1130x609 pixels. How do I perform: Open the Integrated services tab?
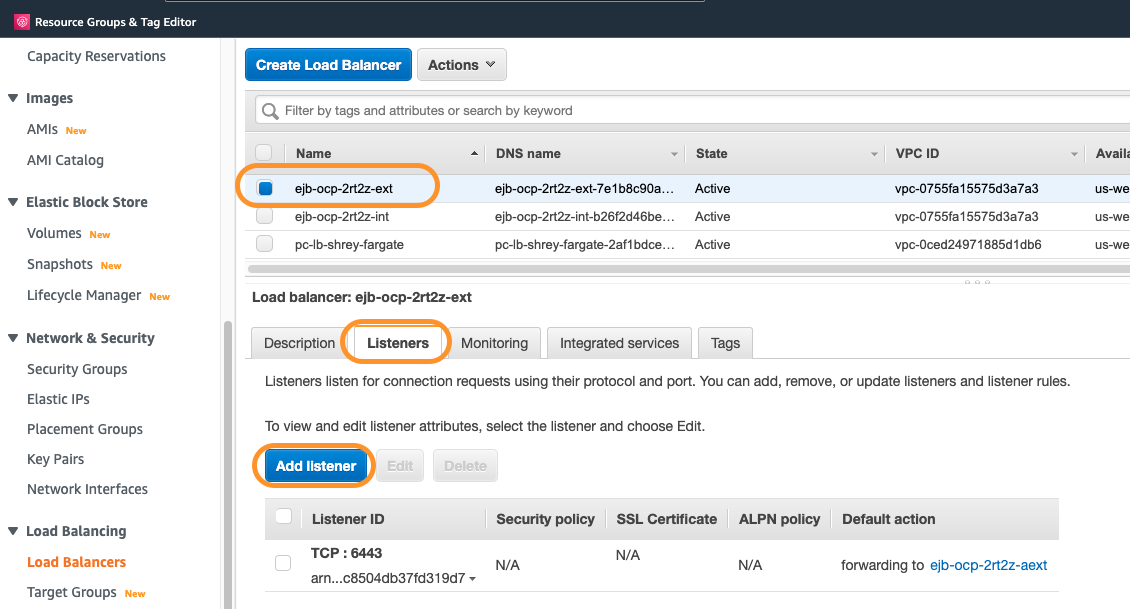[619, 343]
